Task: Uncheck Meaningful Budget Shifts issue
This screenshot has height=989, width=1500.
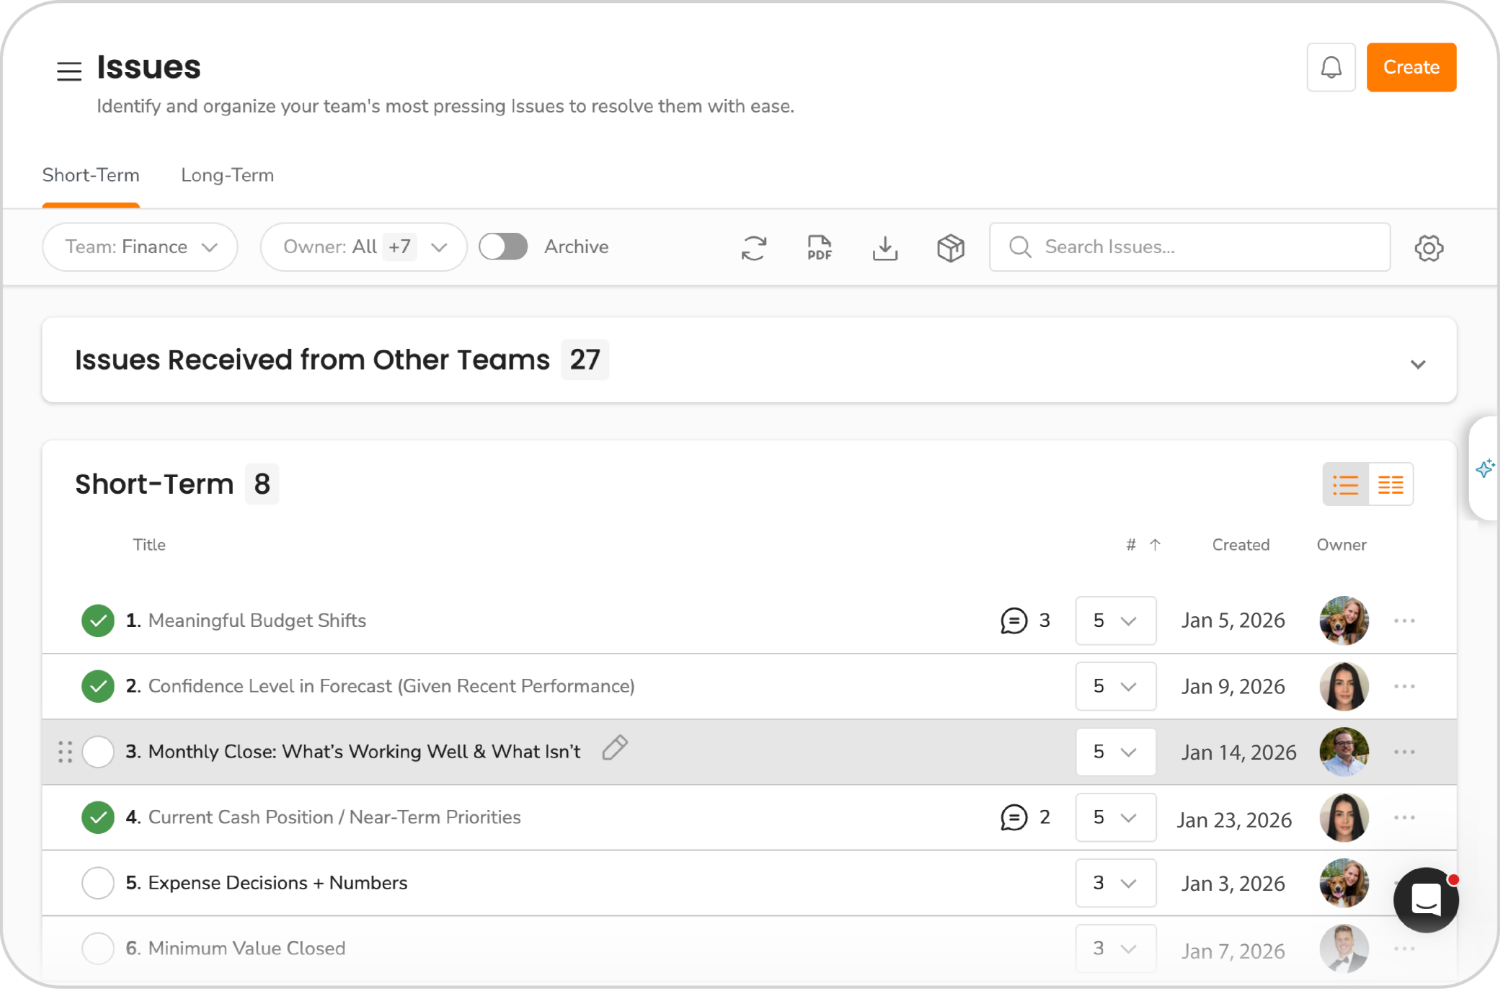Action: (98, 621)
